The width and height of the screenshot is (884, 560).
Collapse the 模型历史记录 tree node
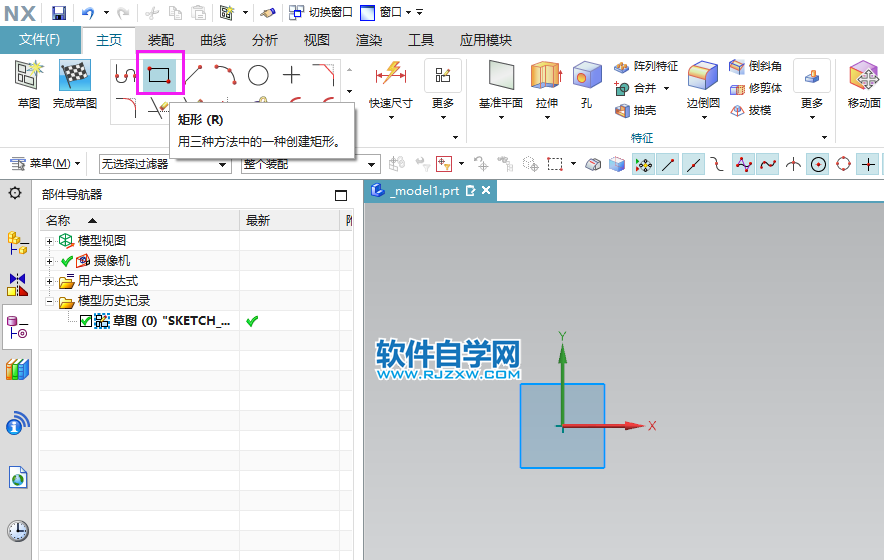[x=50, y=301]
